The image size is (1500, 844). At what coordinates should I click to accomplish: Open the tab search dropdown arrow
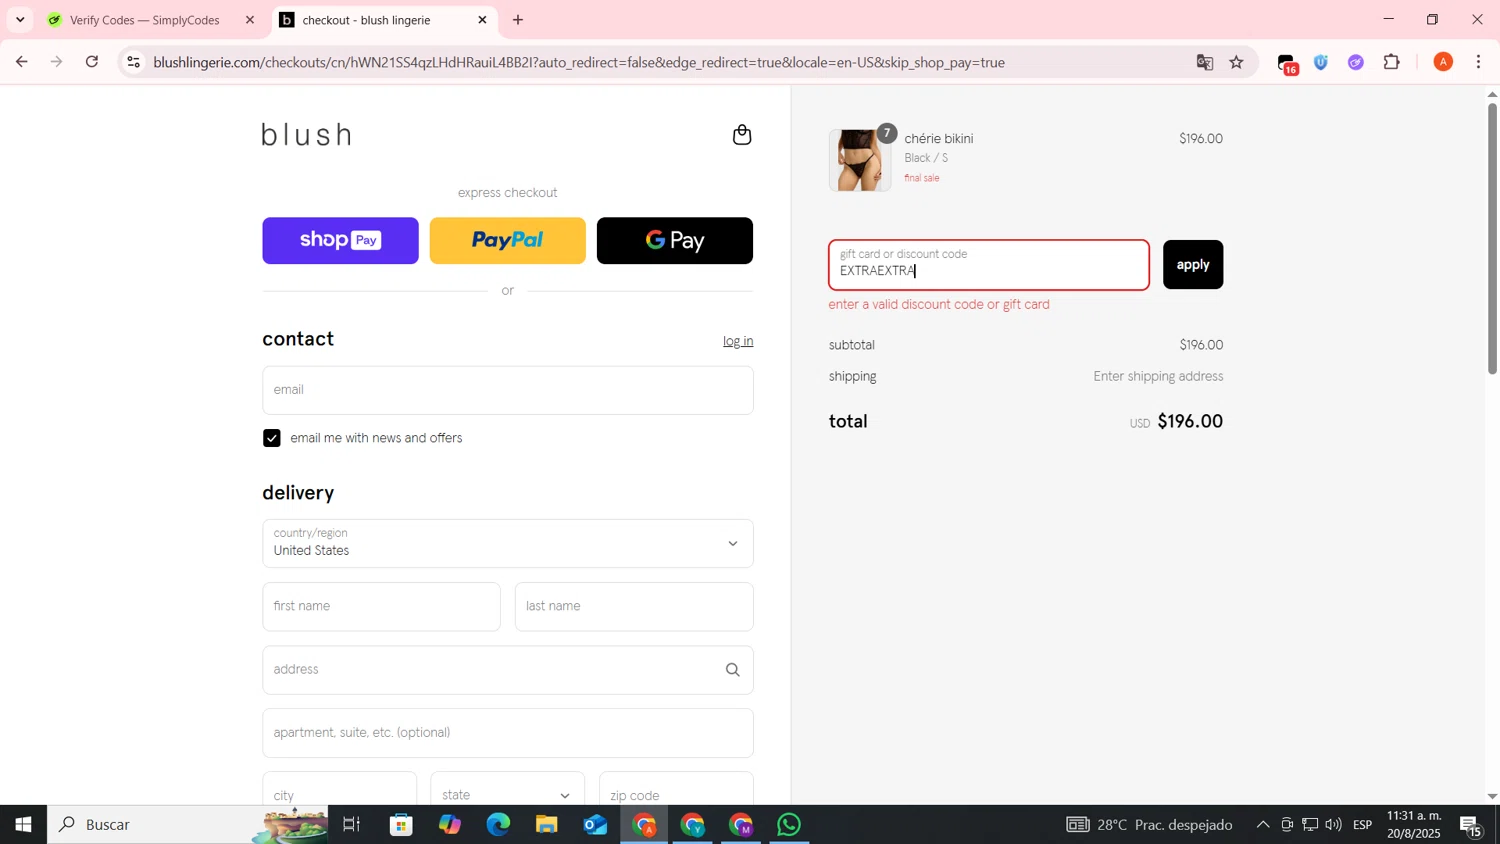pos(20,20)
